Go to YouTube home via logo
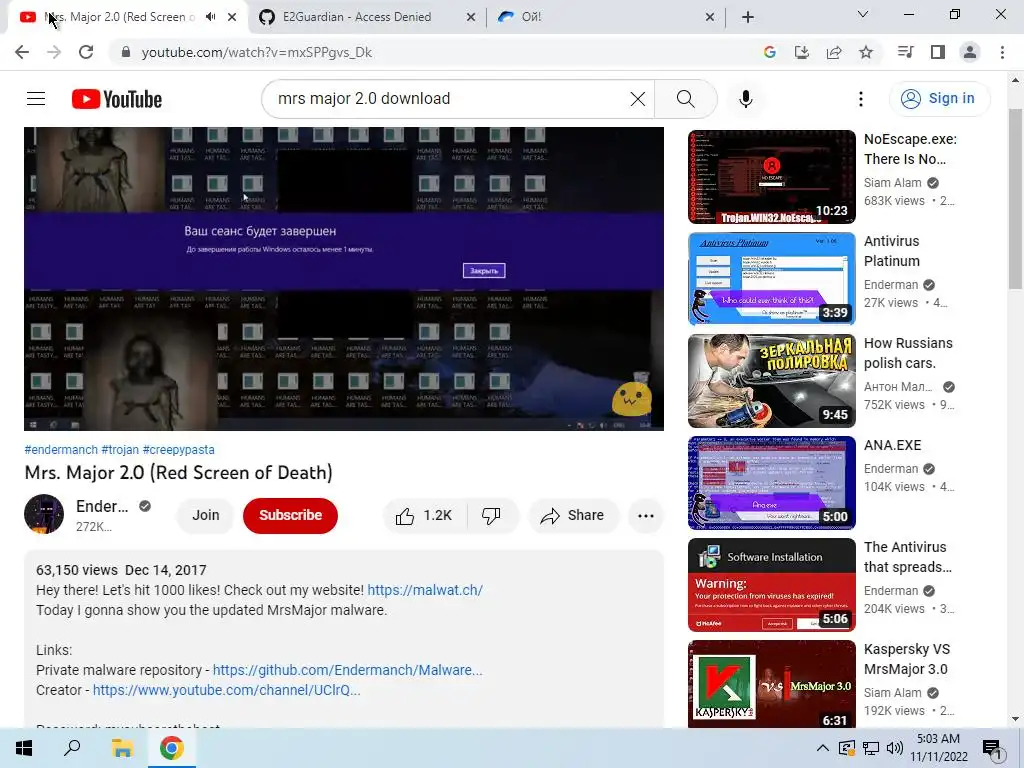Viewport: 1024px width, 768px height. point(117,99)
